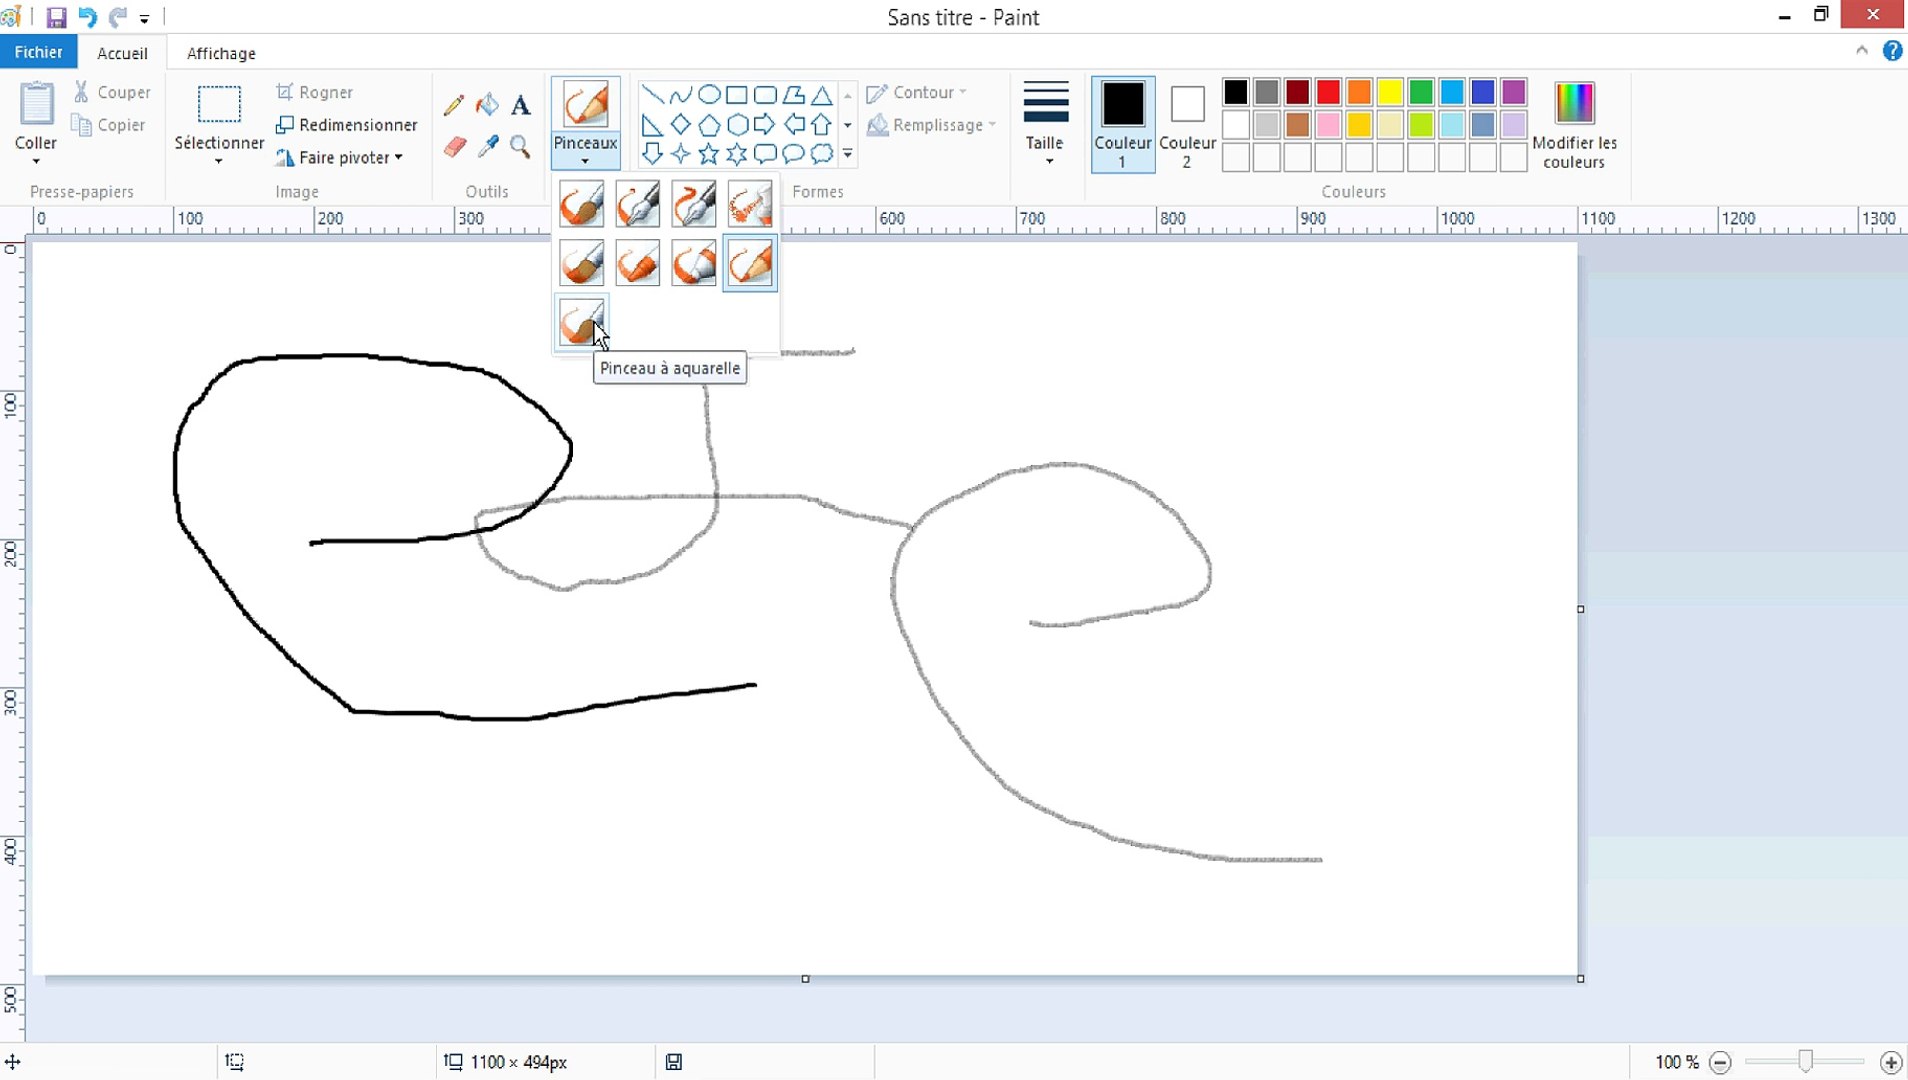
Task: Pick the purple color swatch
Action: (1514, 92)
